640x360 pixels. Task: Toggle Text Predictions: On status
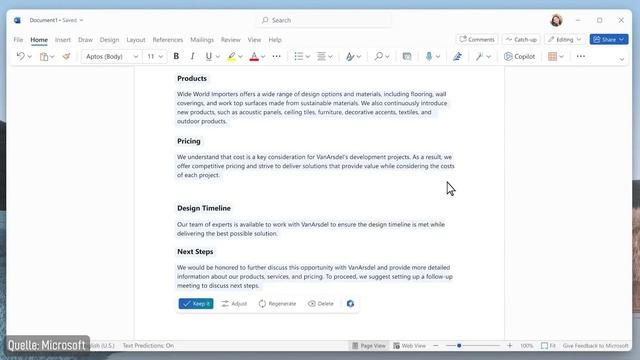(148, 345)
